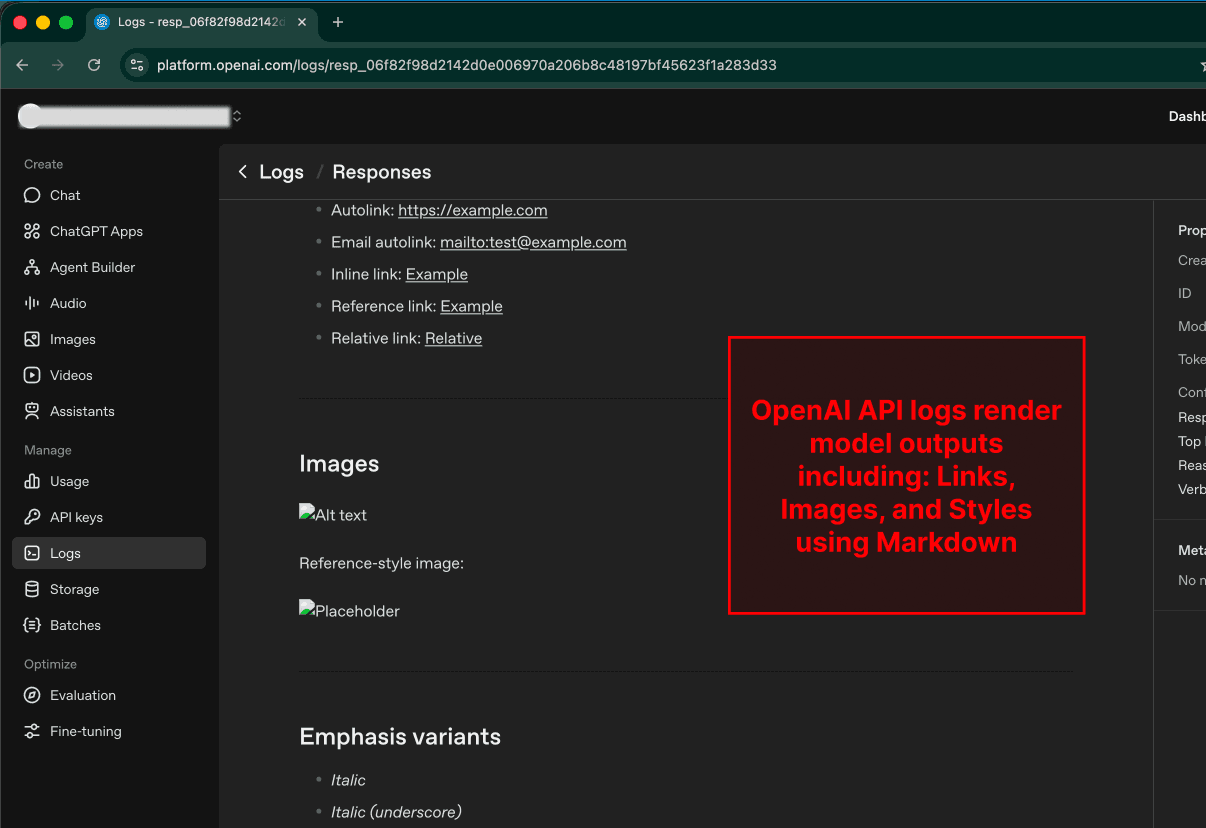The width and height of the screenshot is (1206, 828).
Task: Click the Relative link in the list
Action: pos(453,338)
